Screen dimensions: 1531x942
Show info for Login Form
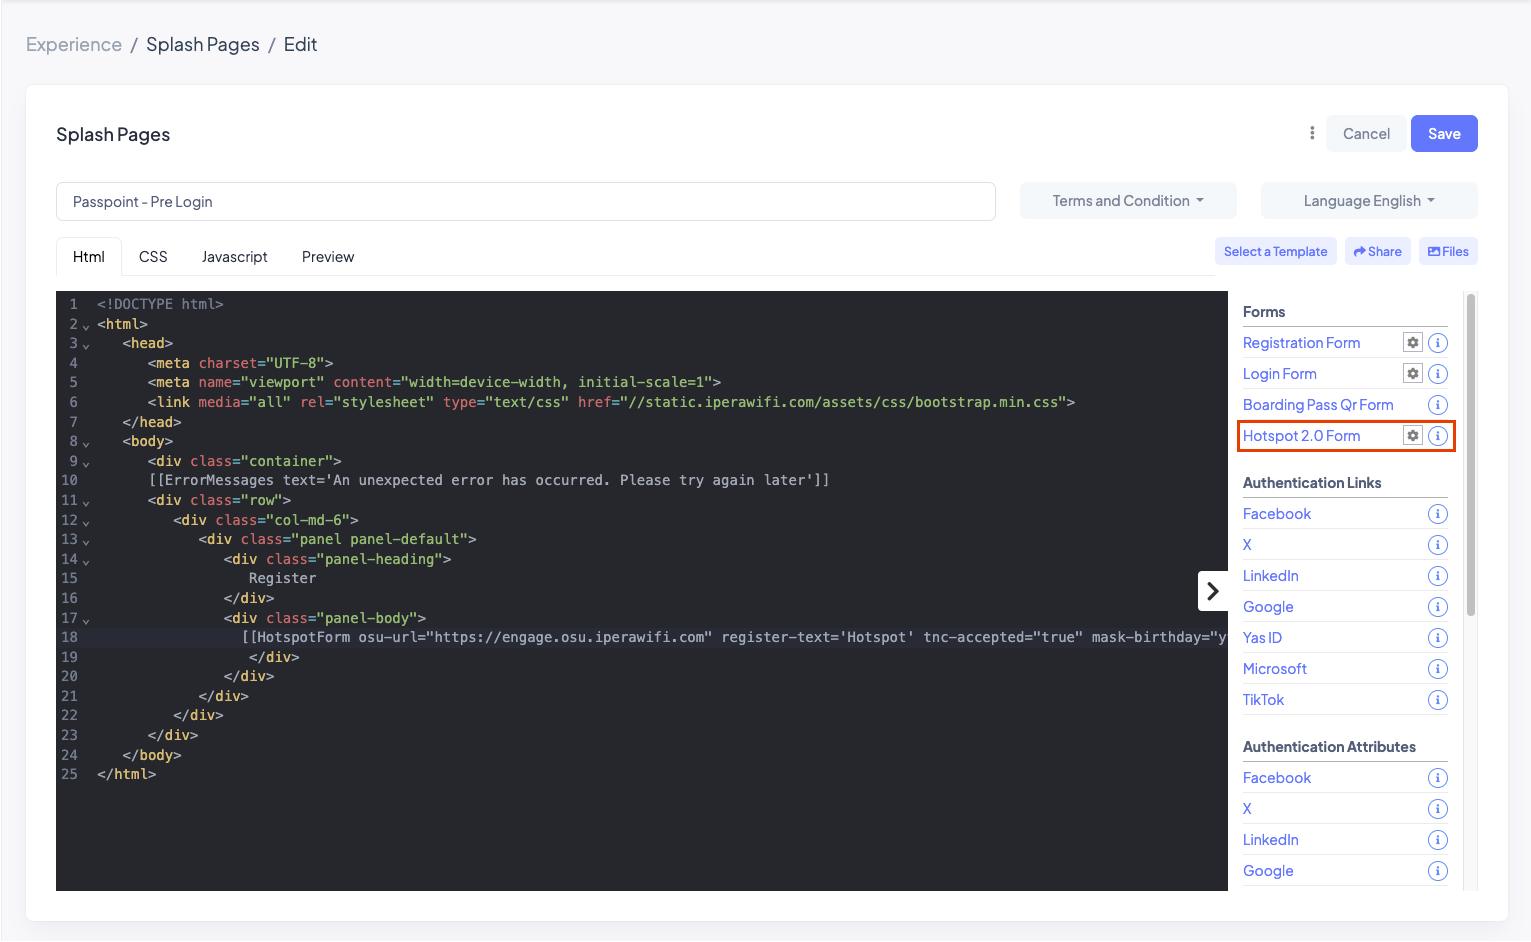1437,374
